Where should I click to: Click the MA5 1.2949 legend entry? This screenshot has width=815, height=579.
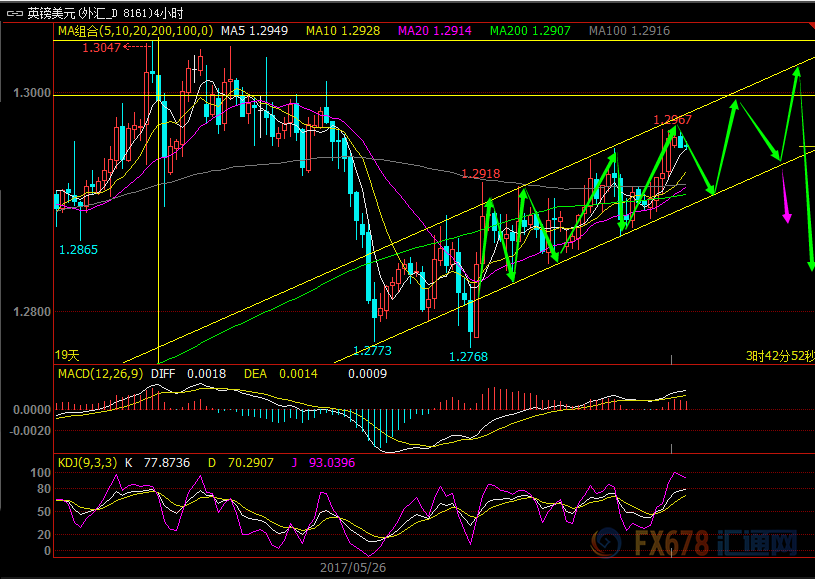pyautogui.click(x=254, y=31)
